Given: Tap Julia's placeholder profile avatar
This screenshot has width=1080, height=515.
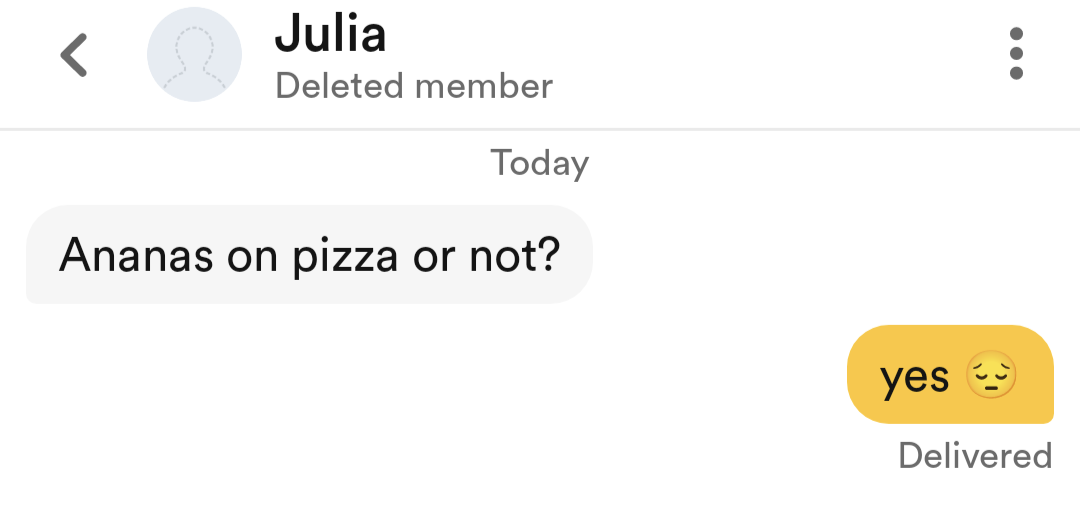Looking at the screenshot, I should point(194,54).
